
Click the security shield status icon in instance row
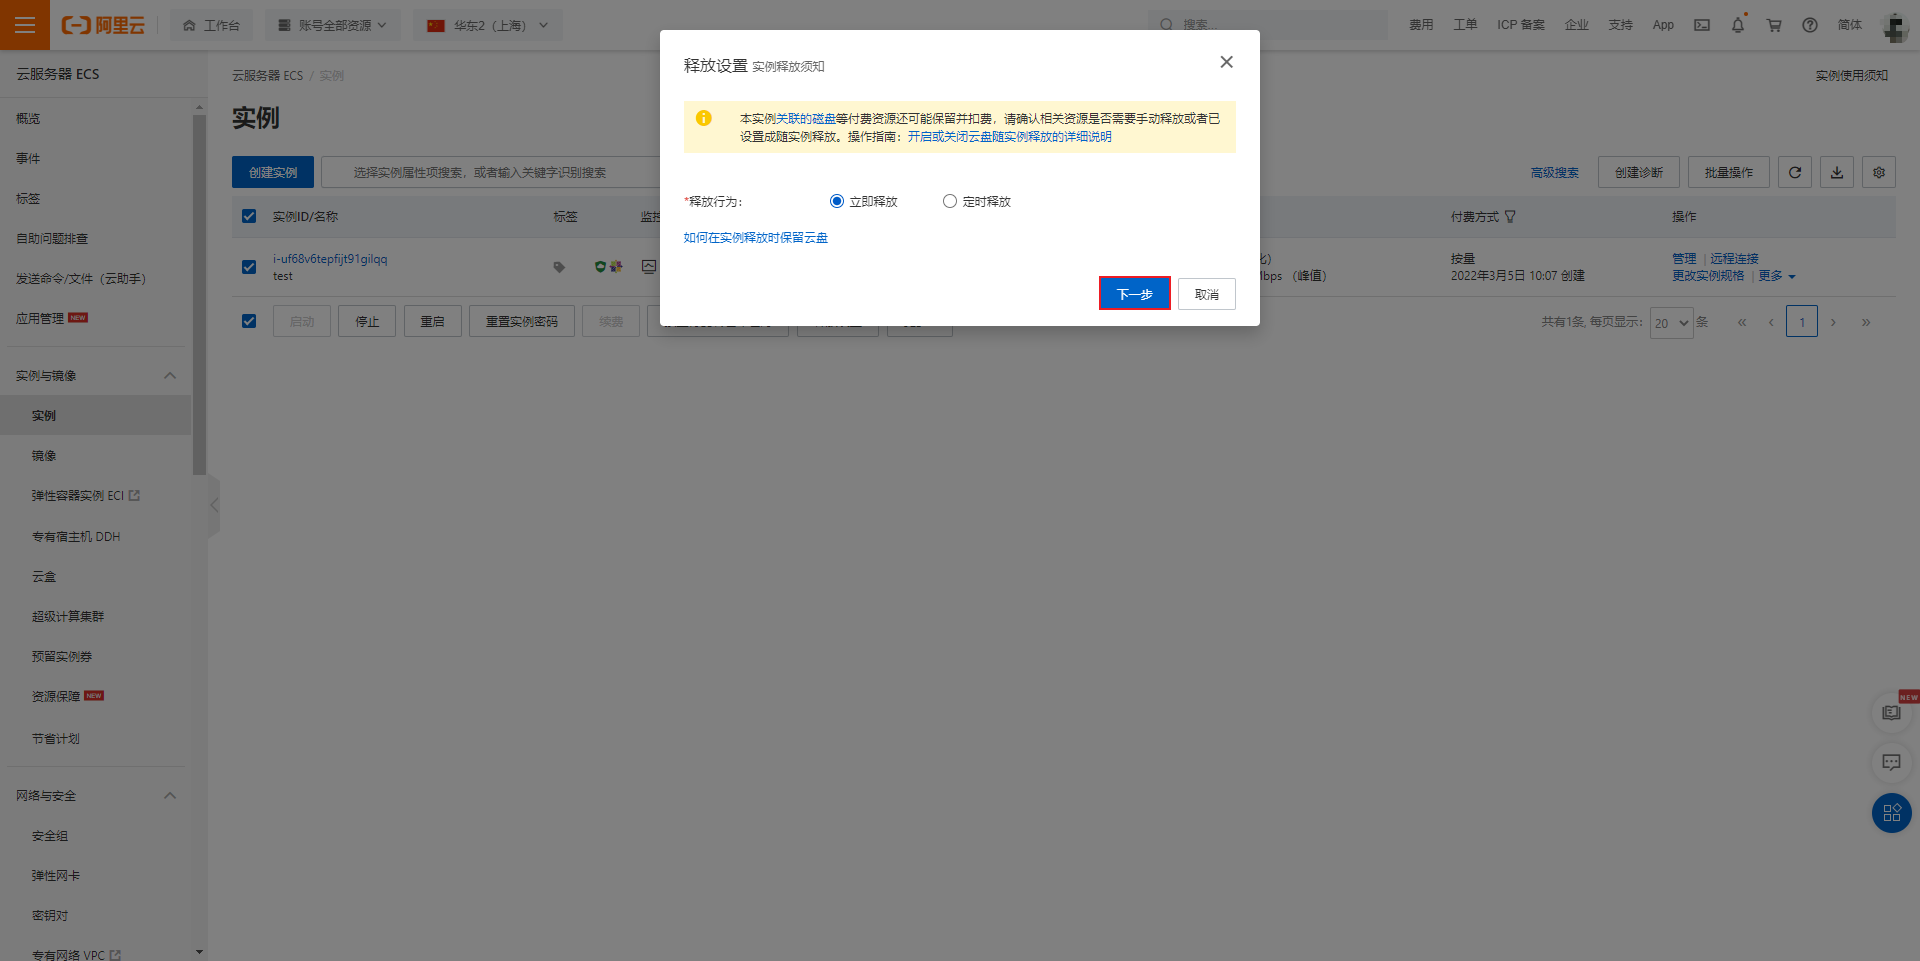pos(600,267)
